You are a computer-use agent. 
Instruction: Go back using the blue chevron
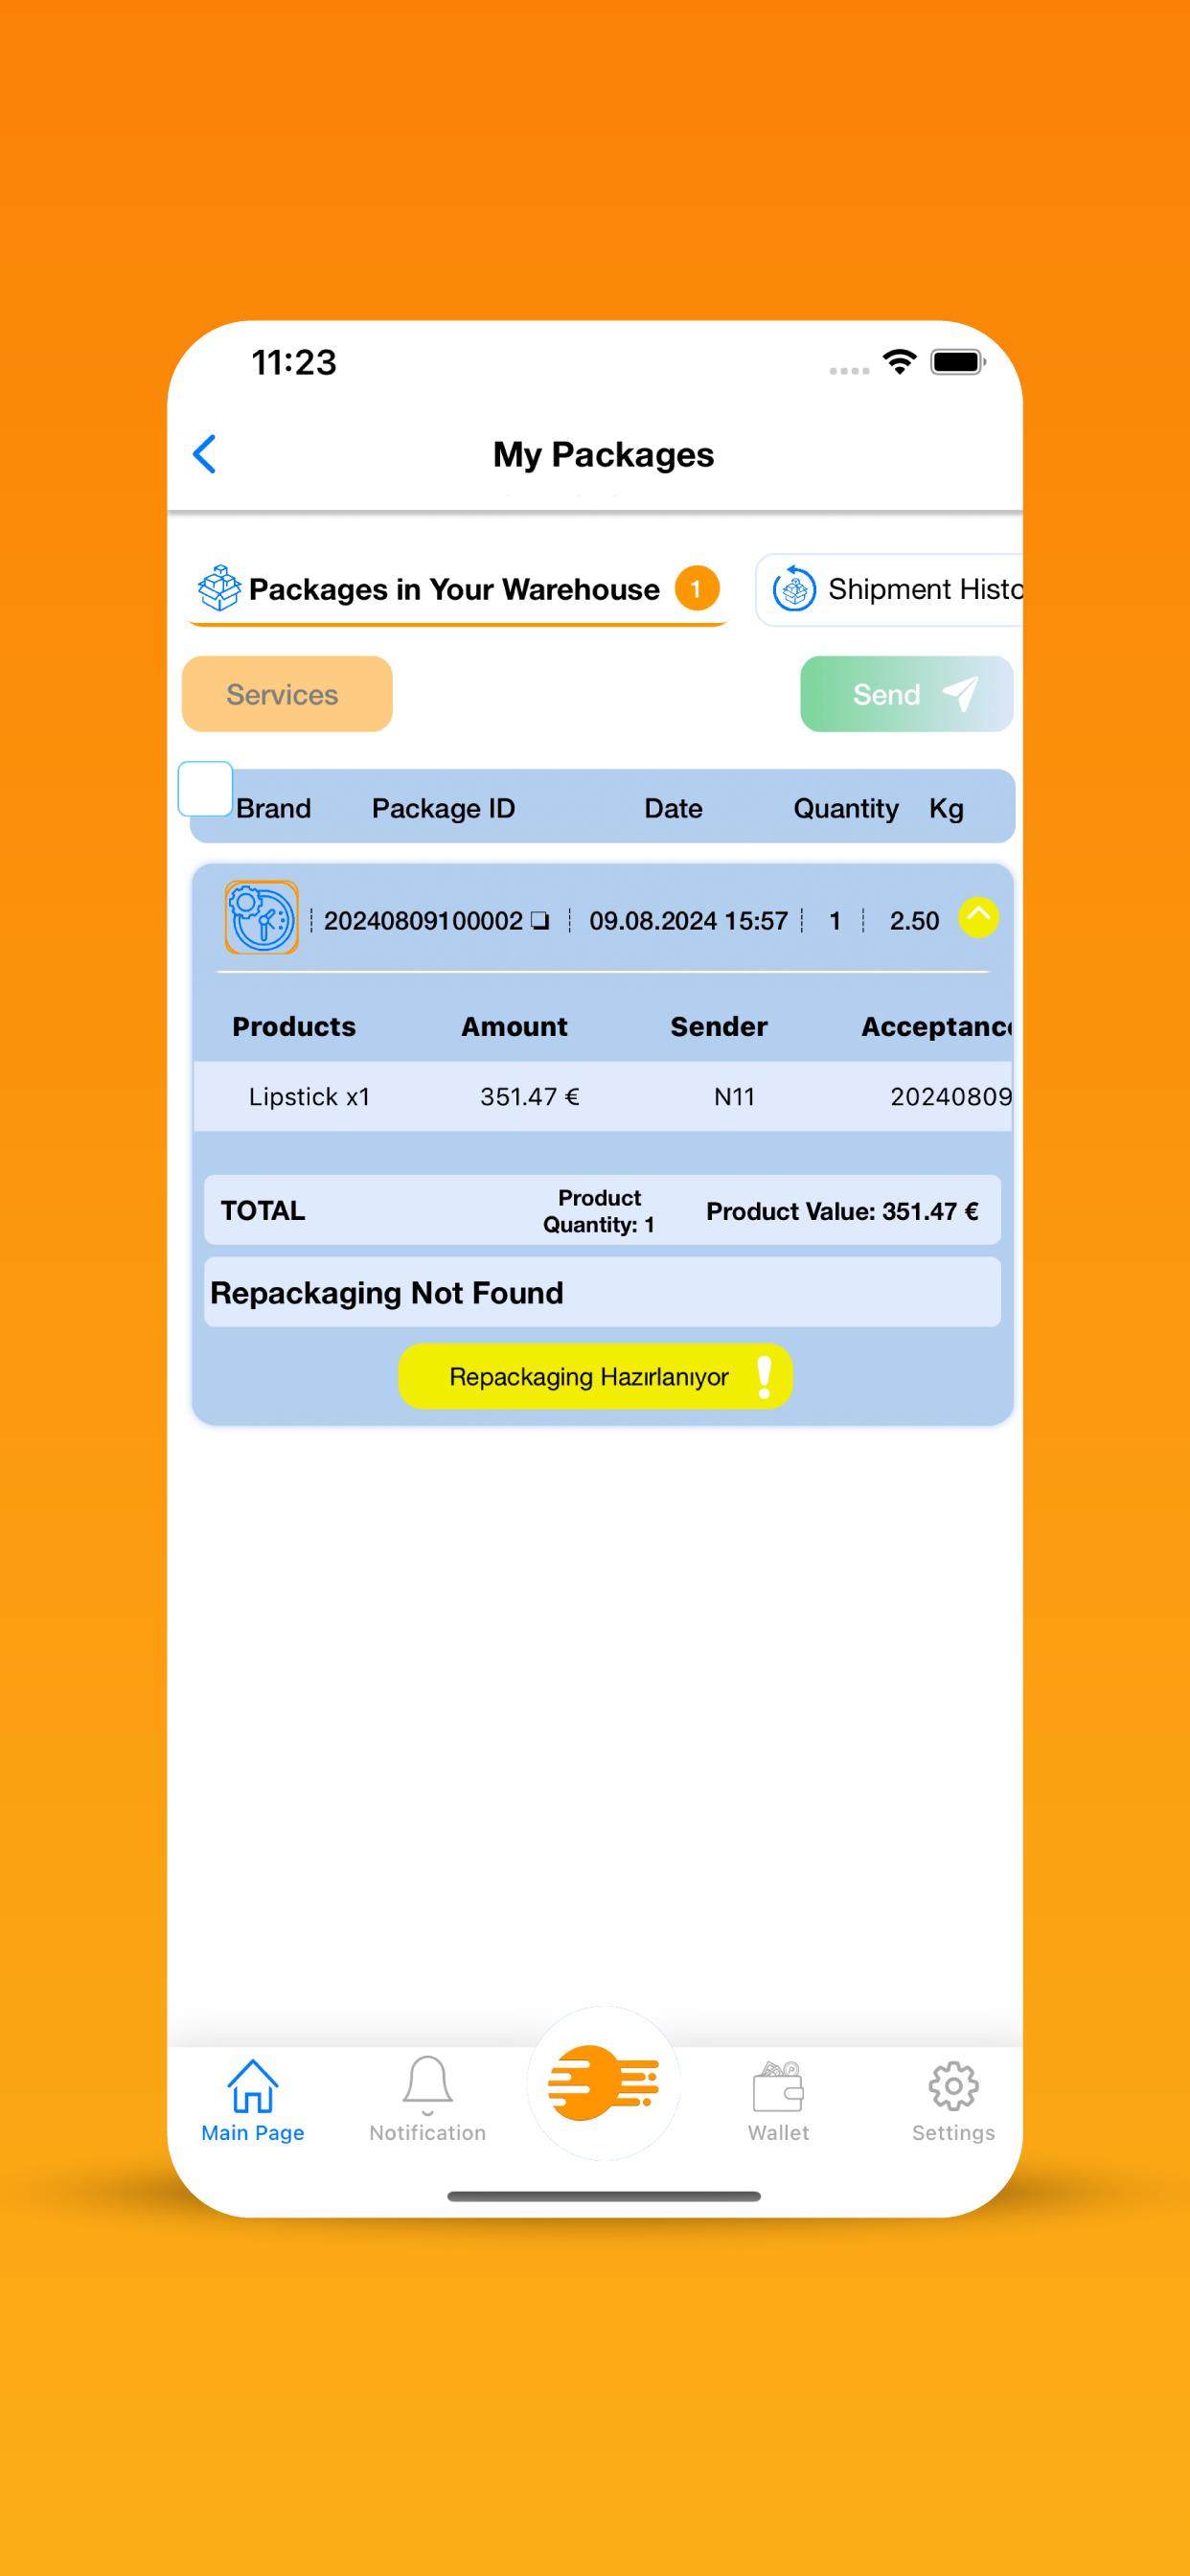click(x=205, y=454)
